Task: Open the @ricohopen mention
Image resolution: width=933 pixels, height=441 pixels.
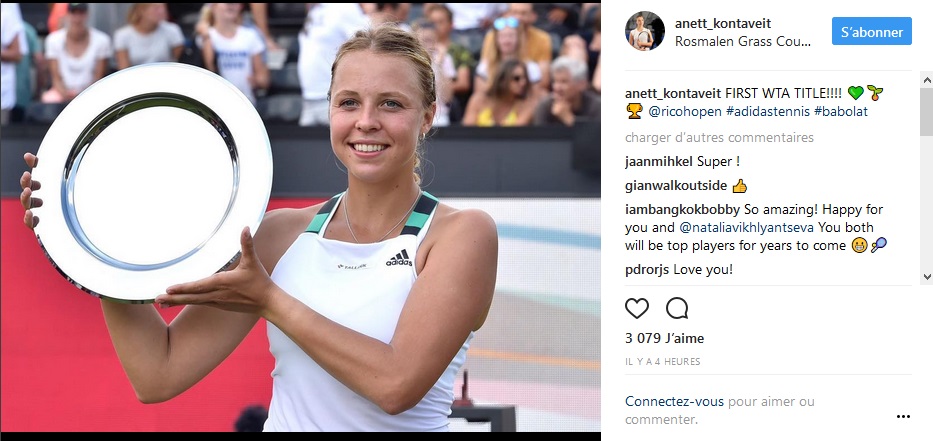Action: point(684,111)
